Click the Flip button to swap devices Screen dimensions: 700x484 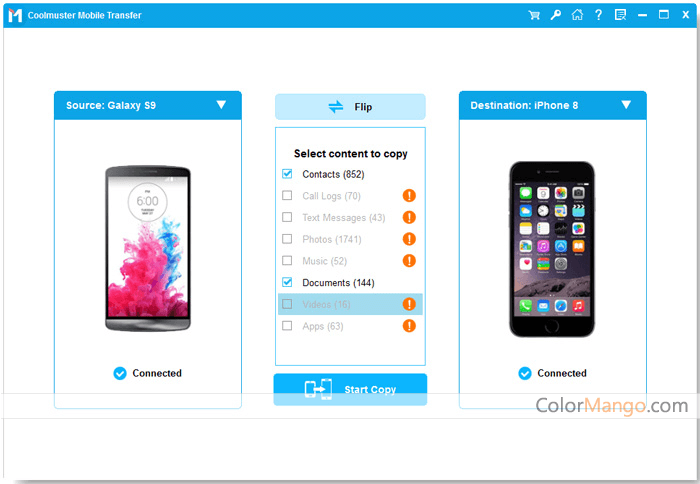click(x=350, y=107)
